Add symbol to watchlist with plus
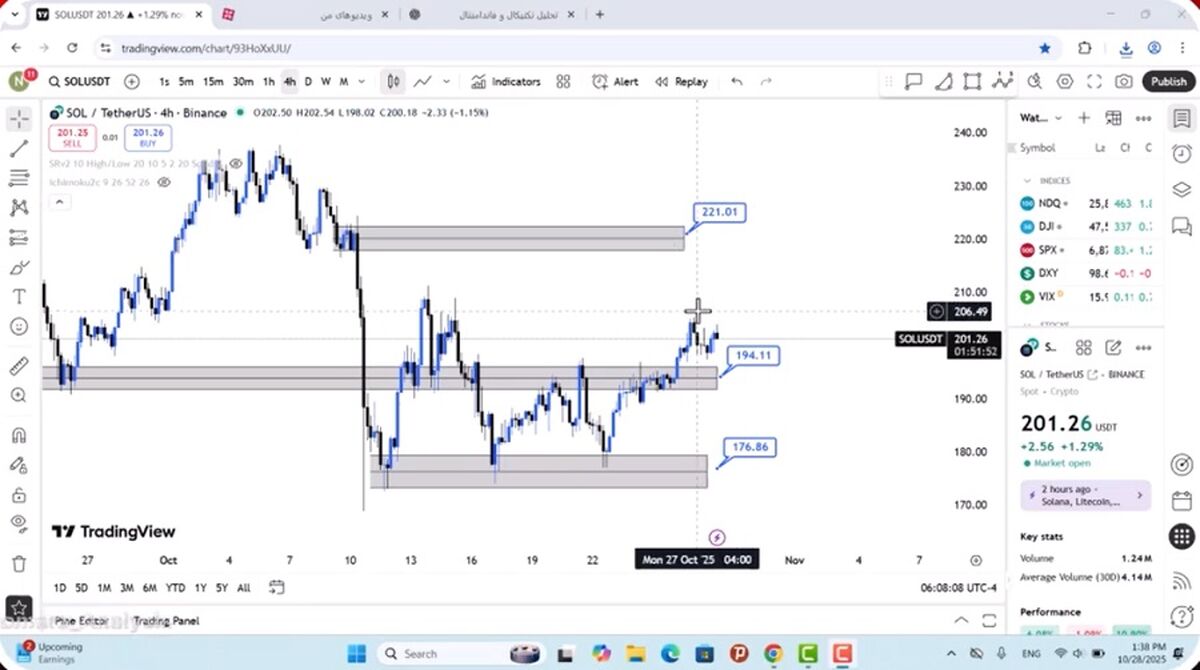Screen dimensions: 1200x670 click(1084, 118)
